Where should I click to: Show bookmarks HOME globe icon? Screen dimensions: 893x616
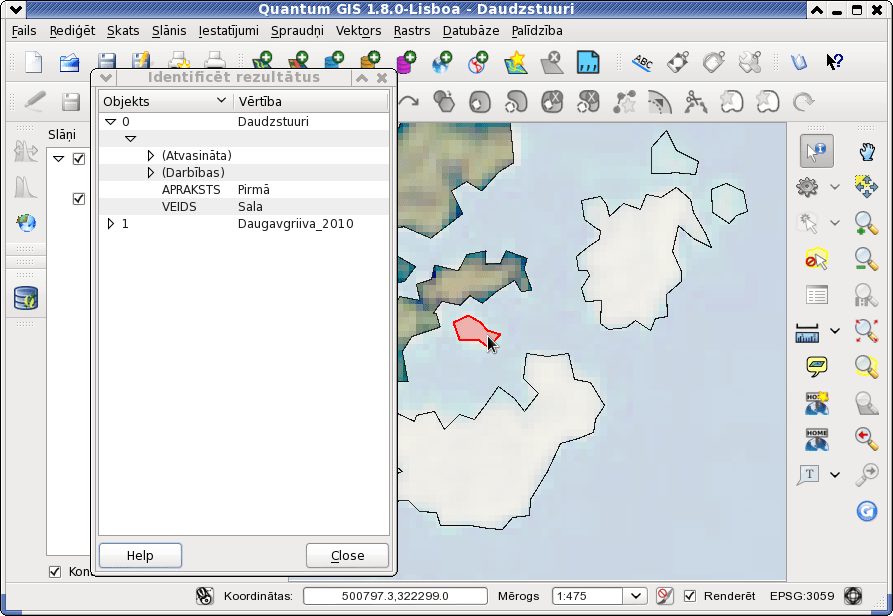point(817,439)
